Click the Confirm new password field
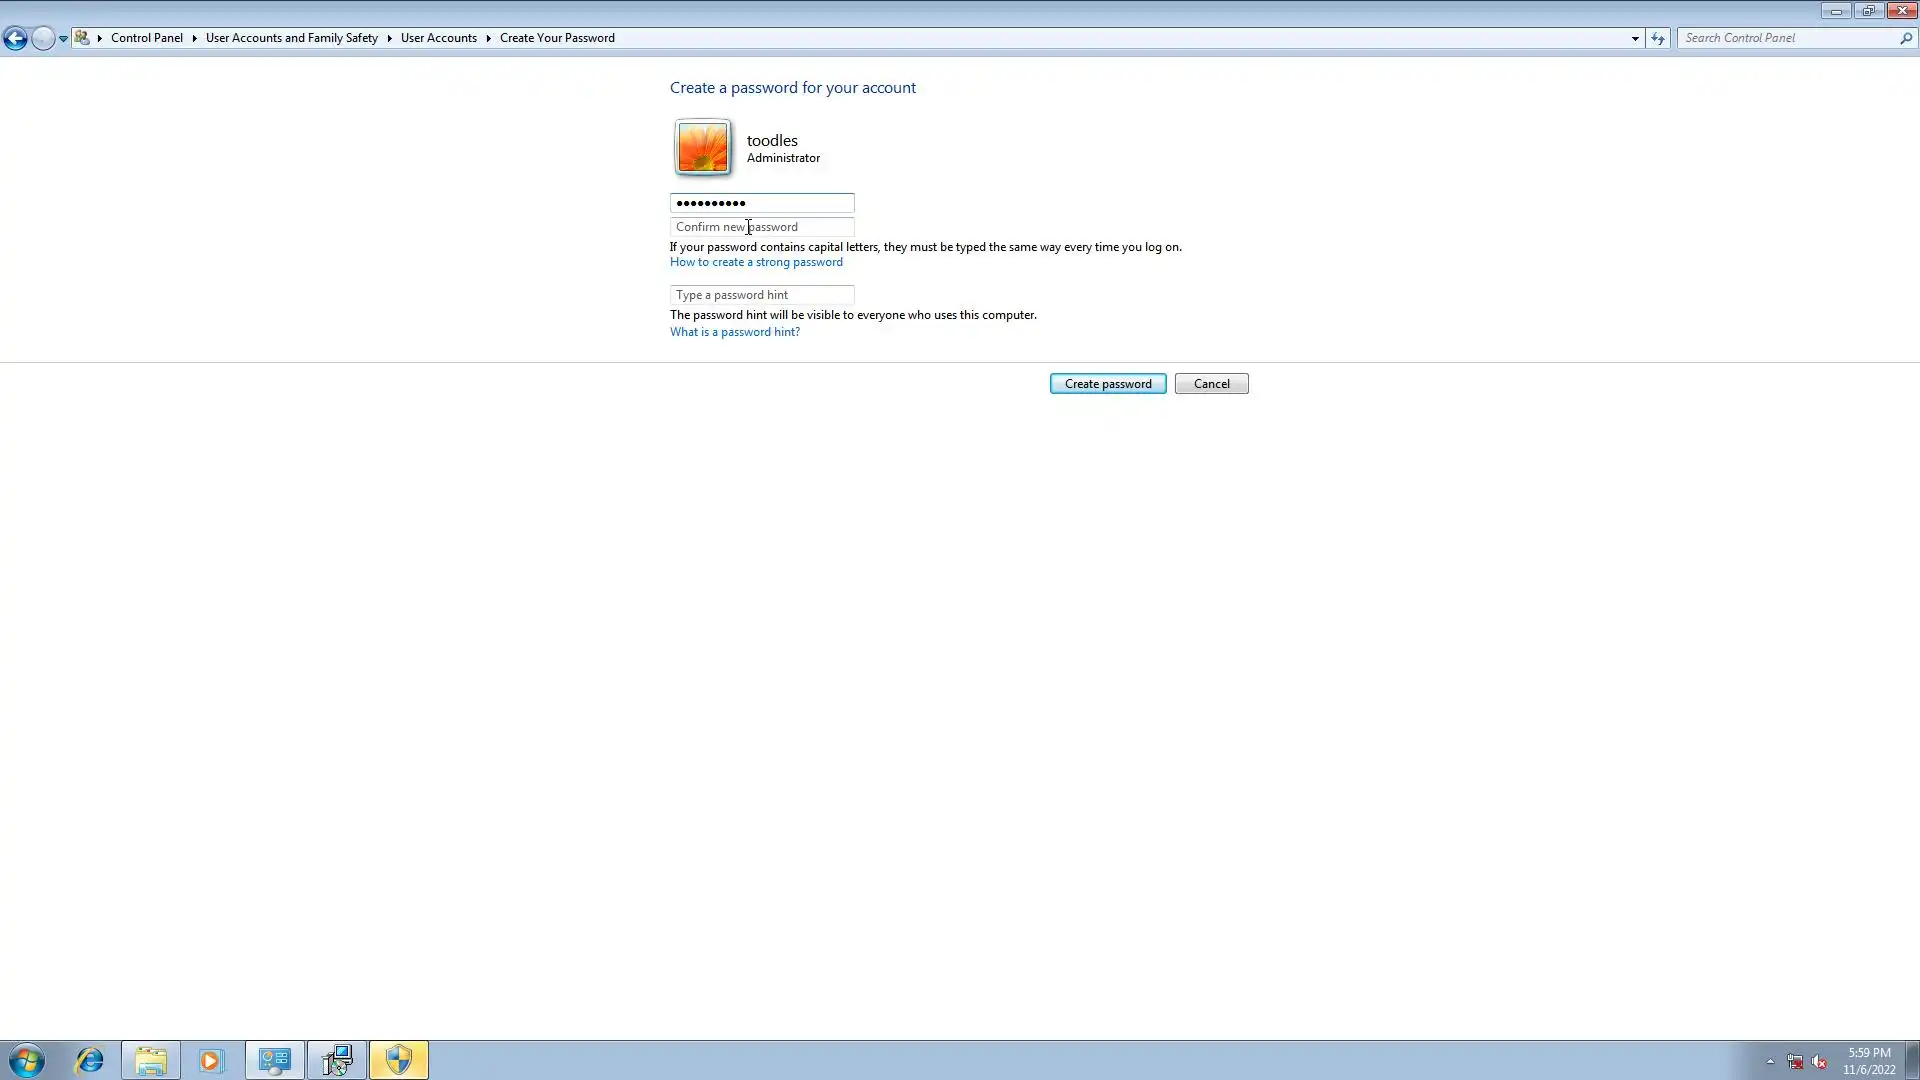 tap(762, 227)
